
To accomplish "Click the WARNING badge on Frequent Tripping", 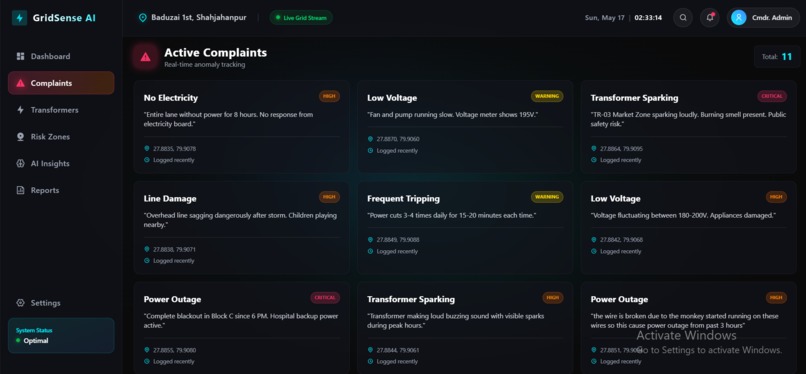I will 547,197.
